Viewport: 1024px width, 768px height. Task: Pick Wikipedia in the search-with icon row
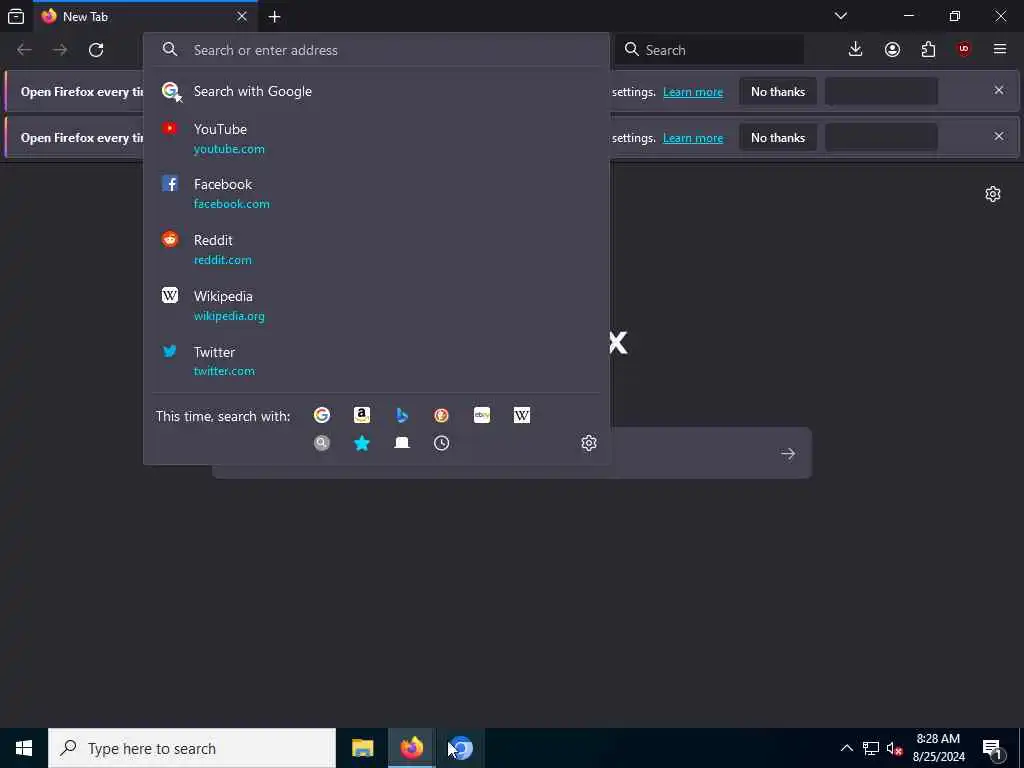pos(522,415)
